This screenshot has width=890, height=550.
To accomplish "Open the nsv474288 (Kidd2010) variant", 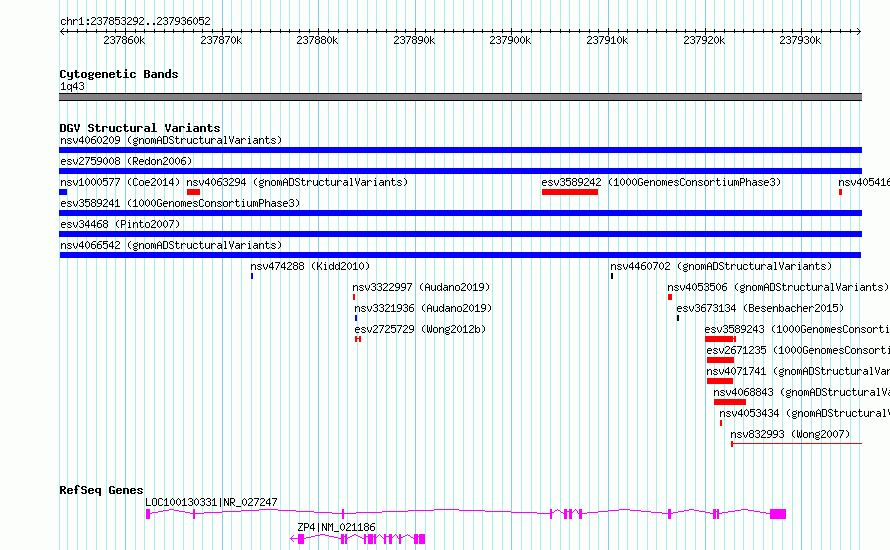I will click(310, 266).
